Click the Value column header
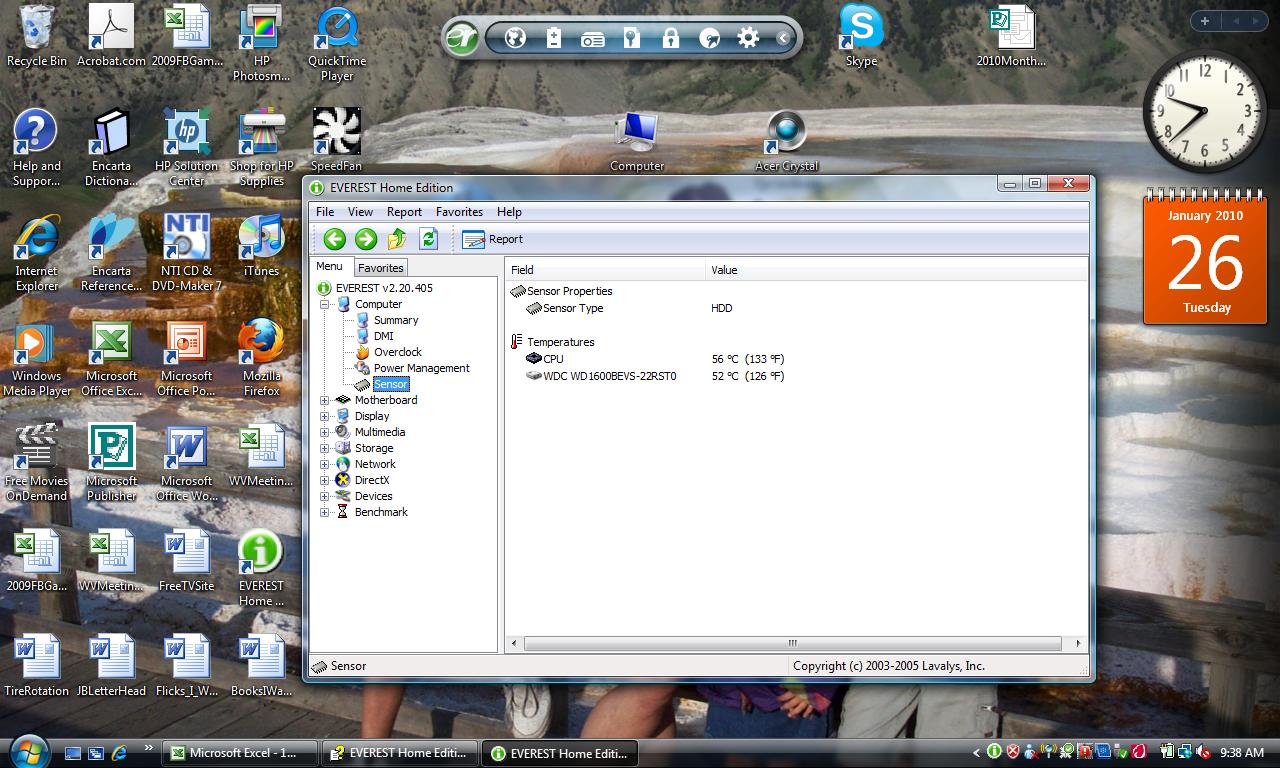Screen dimensions: 1280x768 (x=896, y=270)
